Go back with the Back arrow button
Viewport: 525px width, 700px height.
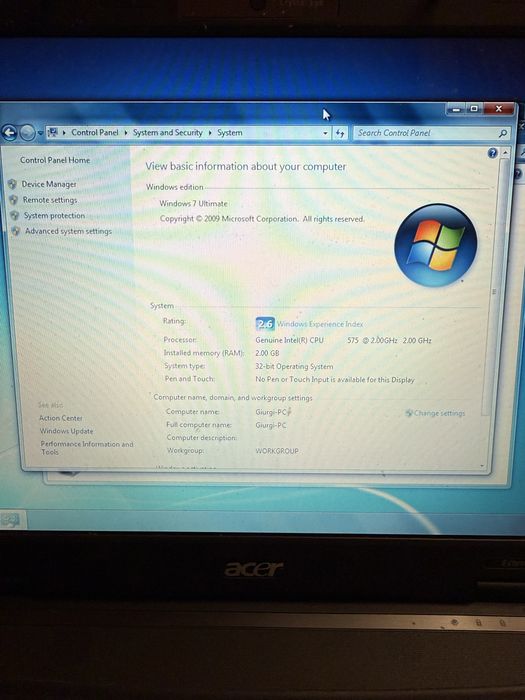pos(9,132)
